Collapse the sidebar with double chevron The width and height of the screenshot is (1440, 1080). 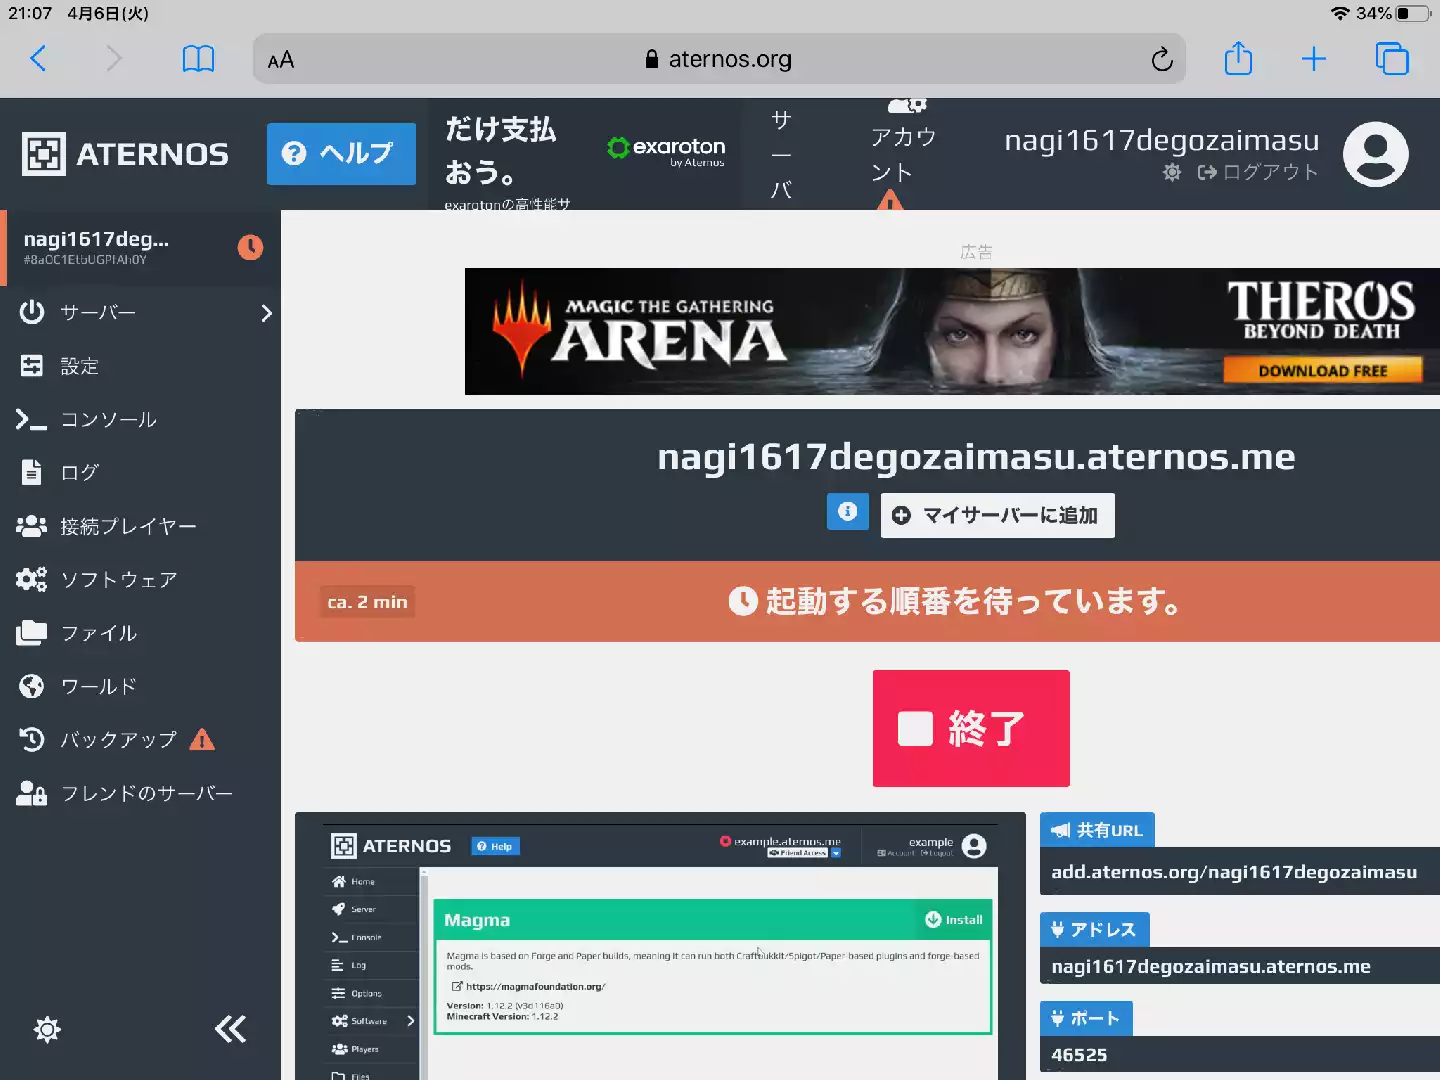231,1030
